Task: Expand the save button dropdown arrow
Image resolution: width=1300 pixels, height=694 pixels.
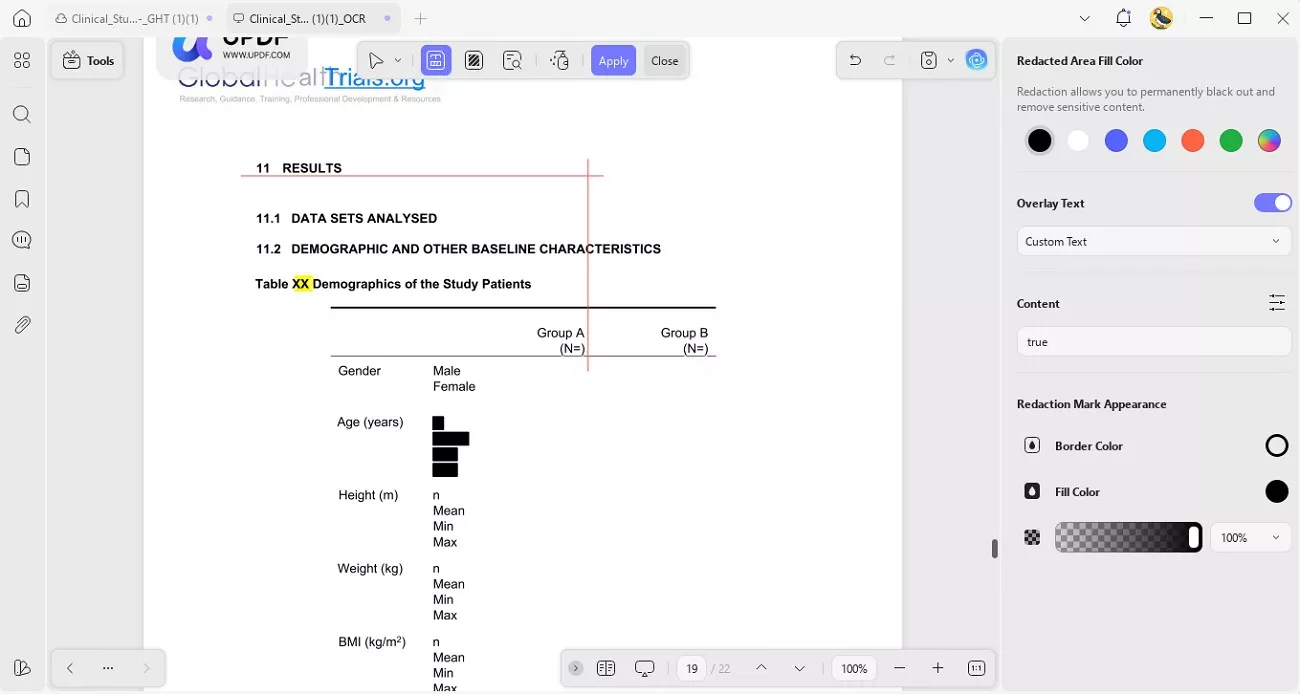Action: (x=951, y=60)
